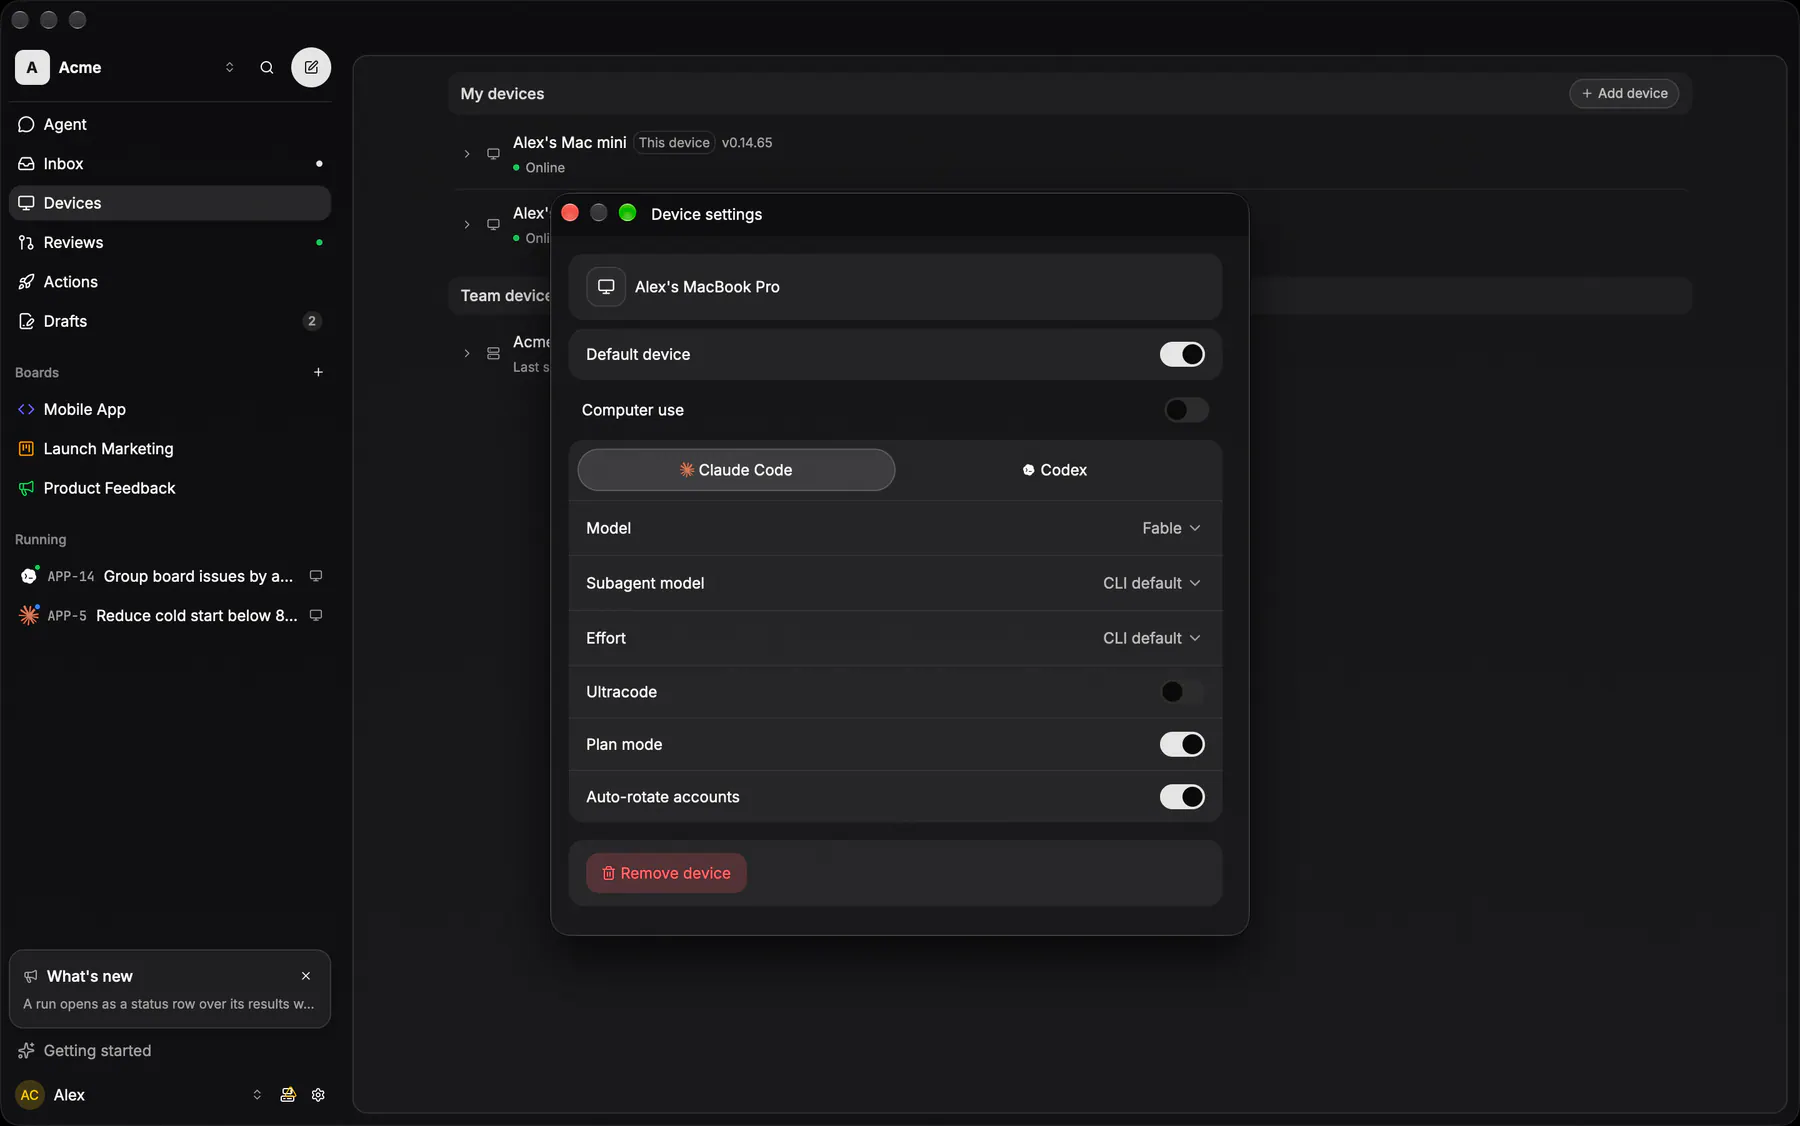Add a new board with plus icon
Image resolution: width=1800 pixels, height=1126 pixels.
(x=318, y=373)
